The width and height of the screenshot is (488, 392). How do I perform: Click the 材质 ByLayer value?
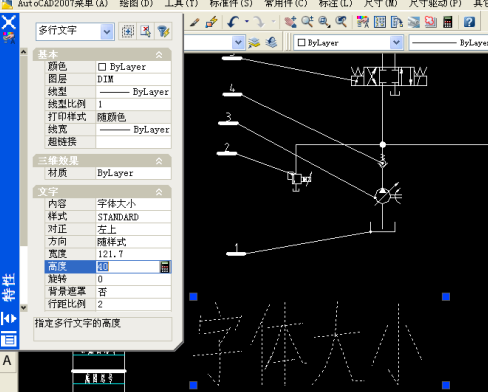tap(133, 173)
